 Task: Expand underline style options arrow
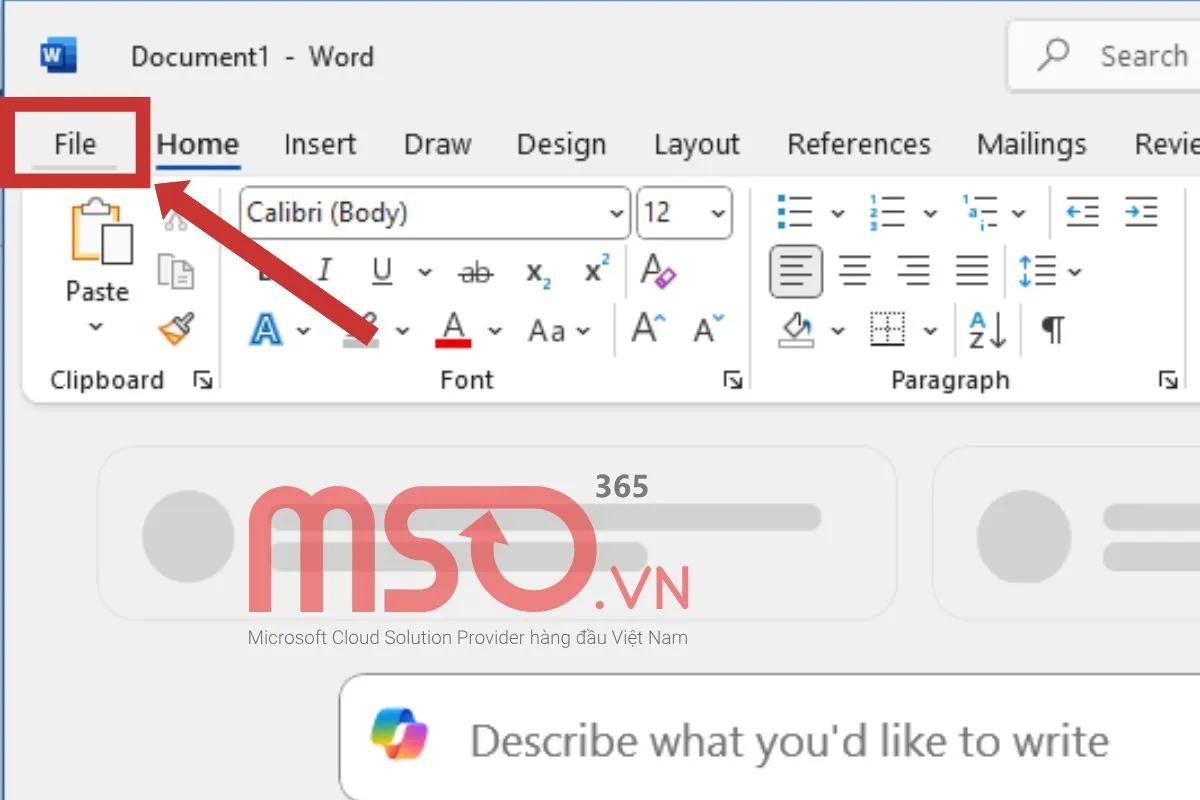point(424,272)
